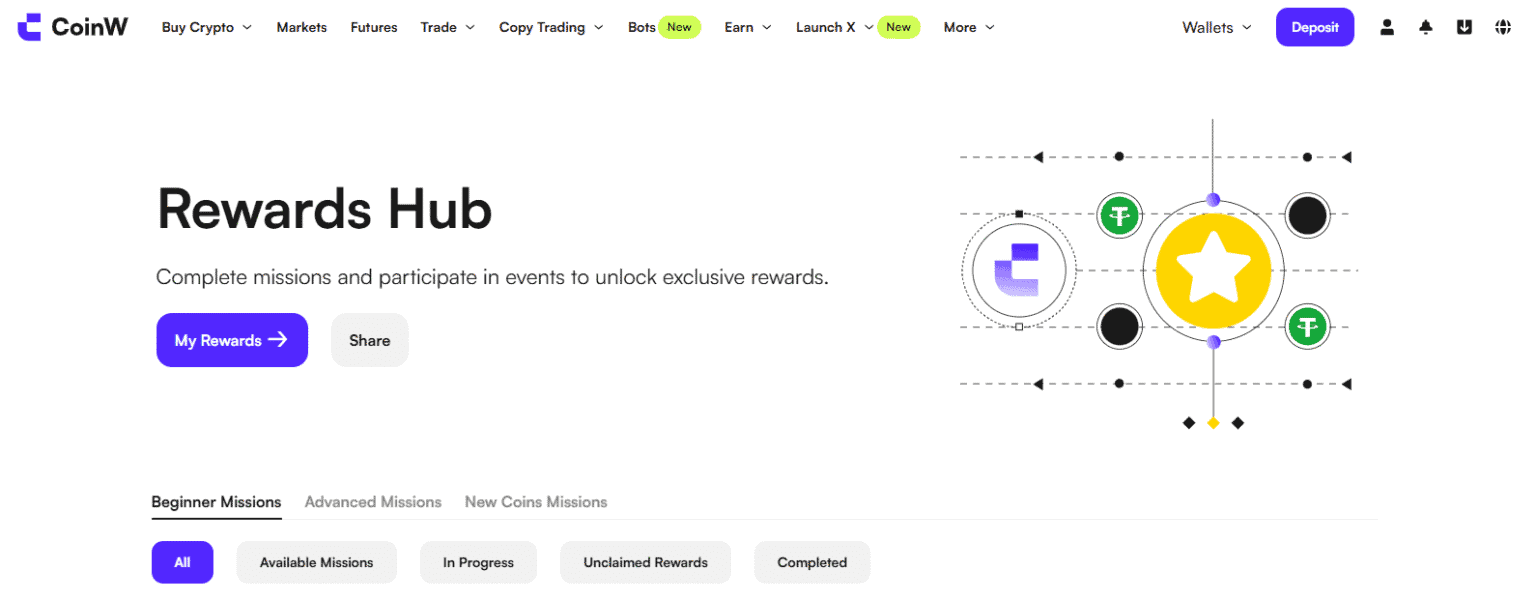This screenshot has width=1536, height=599.
Task: Open the Futures section
Action: pos(373,27)
